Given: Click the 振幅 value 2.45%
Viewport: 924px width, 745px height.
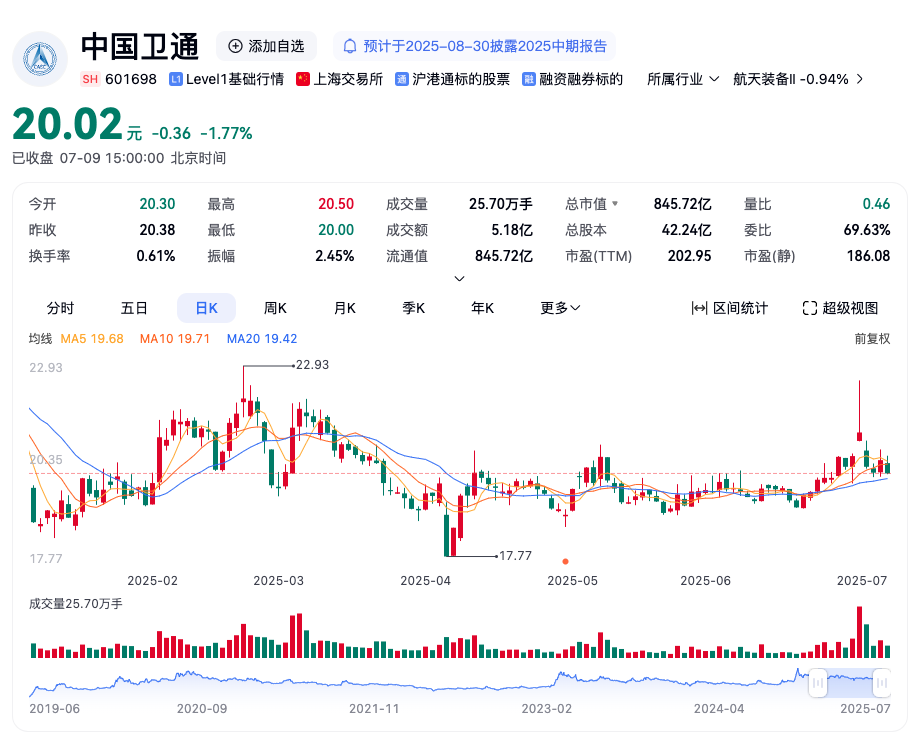Looking at the screenshot, I should (x=335, y=256).
